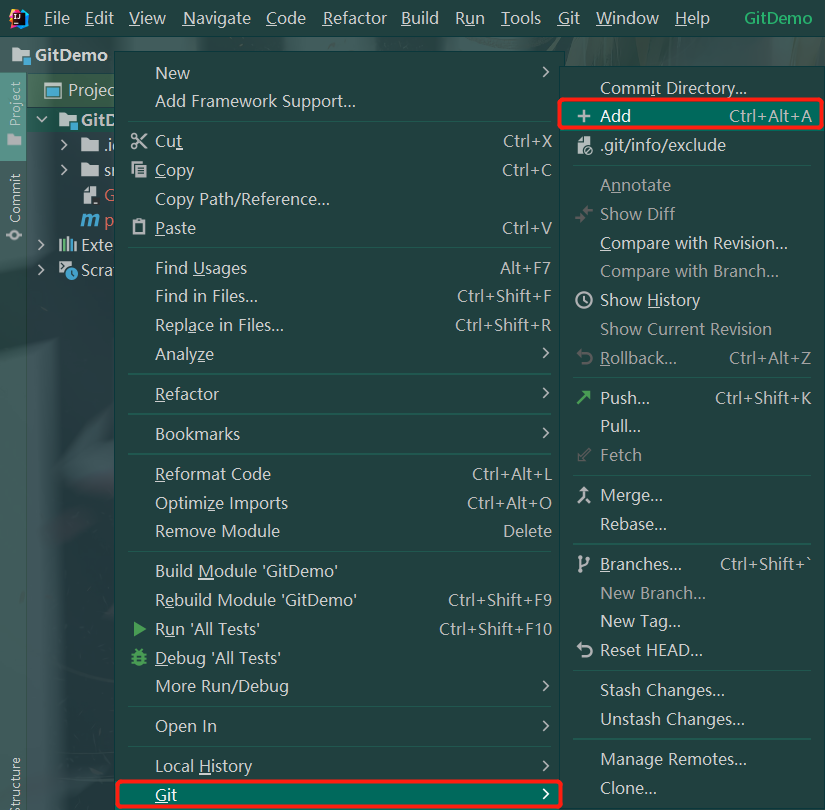Screen dimensions: 825x810
Task: Select the Git entry in context menu
Action: (339, 794)
